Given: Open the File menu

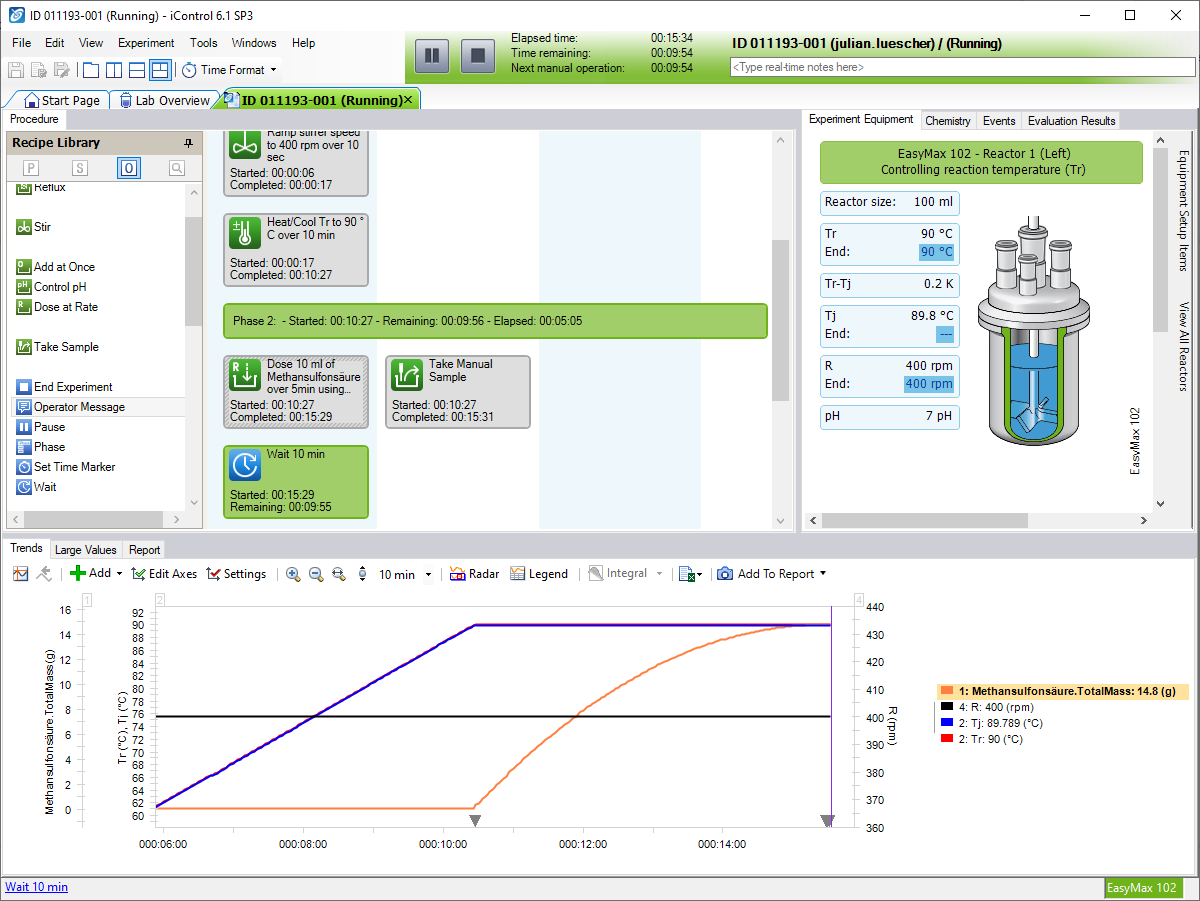Looking at the screenshot, I should (x=22, y=43).
